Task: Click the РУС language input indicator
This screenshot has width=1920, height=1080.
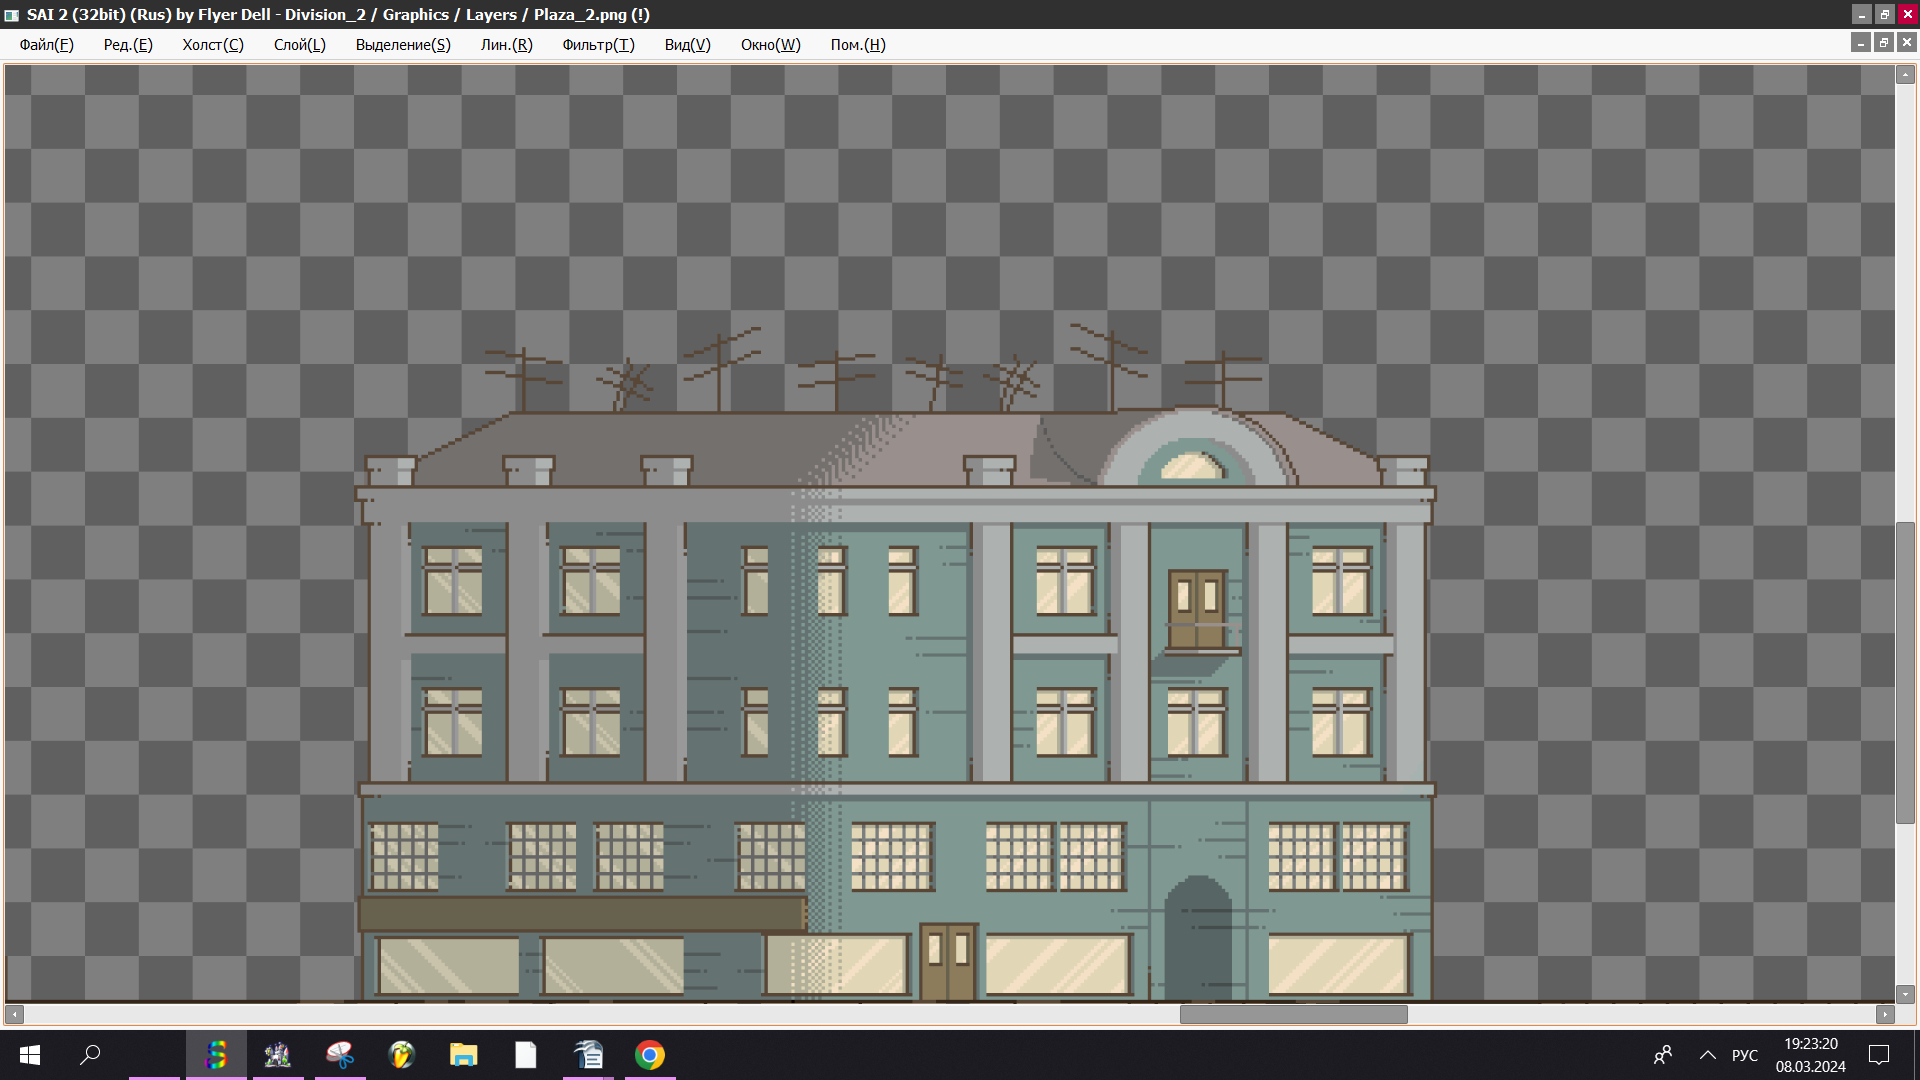Action: 1745,1055
